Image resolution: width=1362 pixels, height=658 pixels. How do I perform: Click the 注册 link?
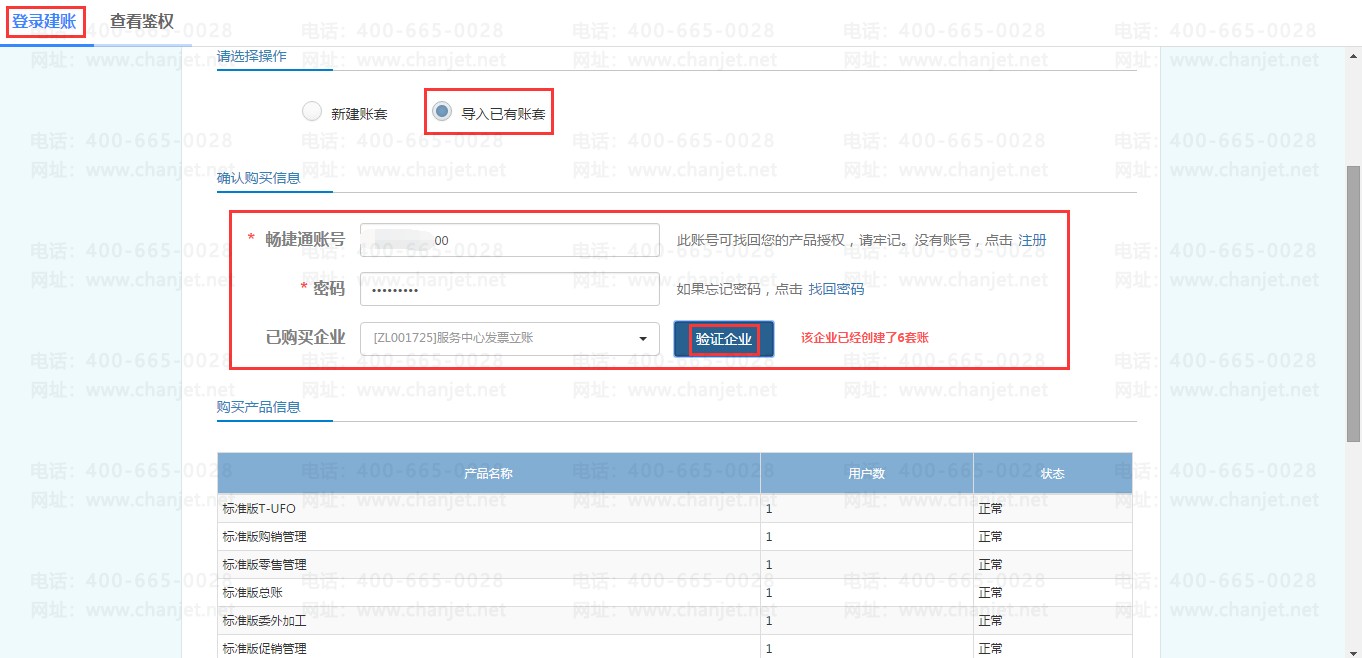pyautogui.click(x=1032, y=240)
